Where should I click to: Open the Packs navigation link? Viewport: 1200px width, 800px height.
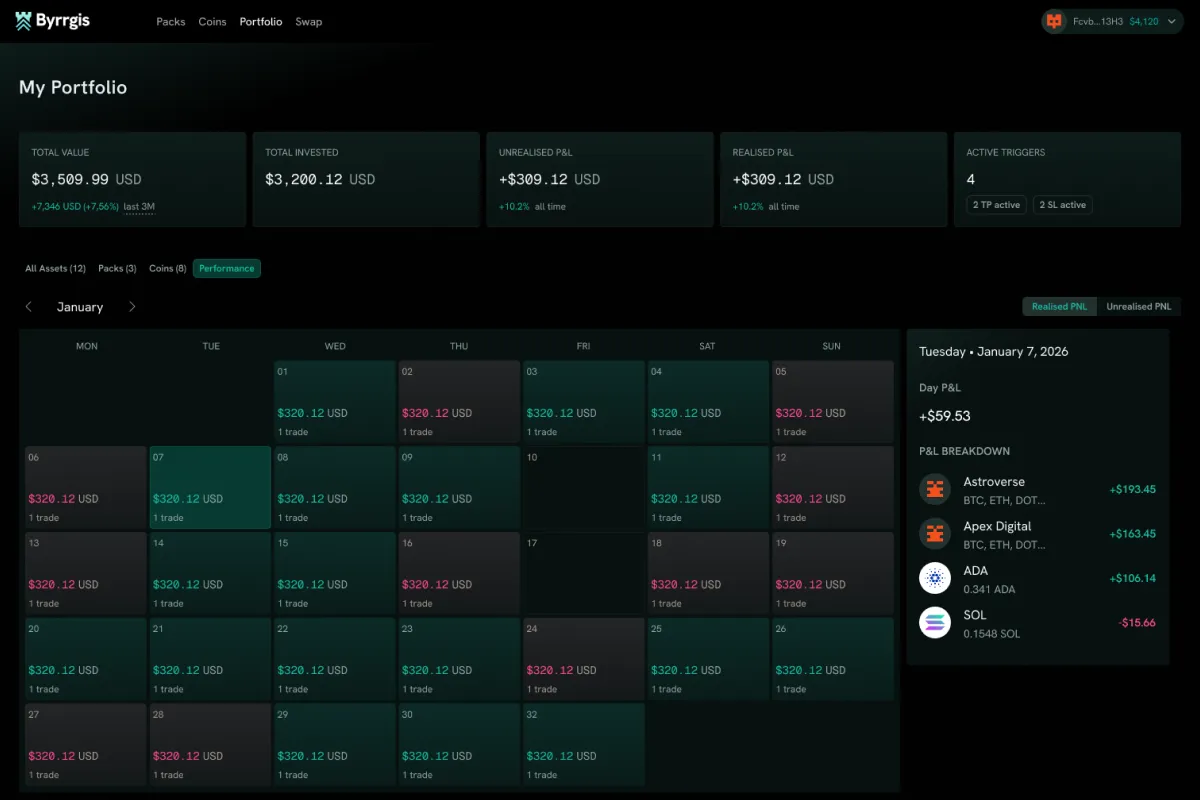click(171, 21)
